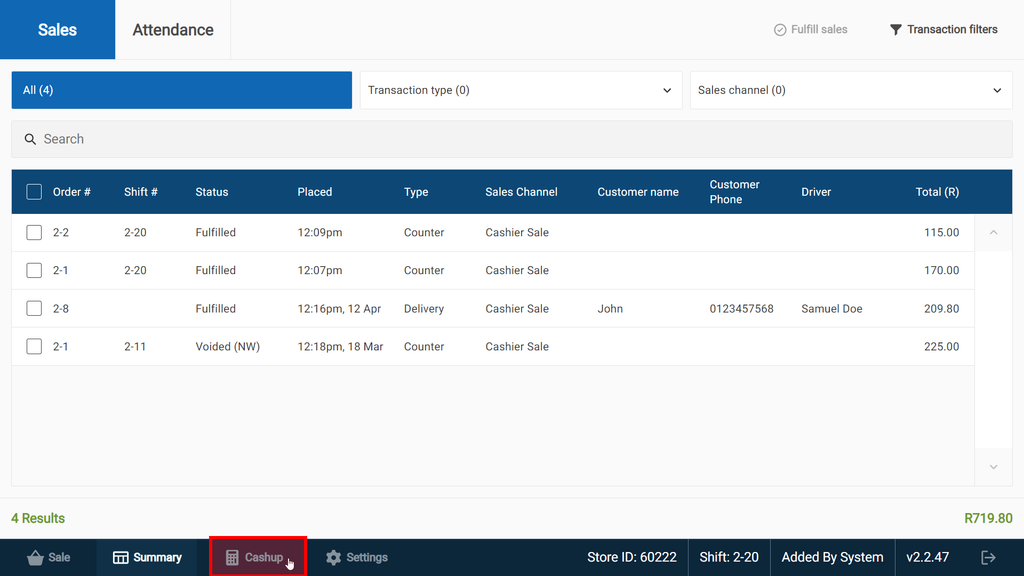
Task: Click the logout icon in bottom bar
Action: tap(988, 557)
